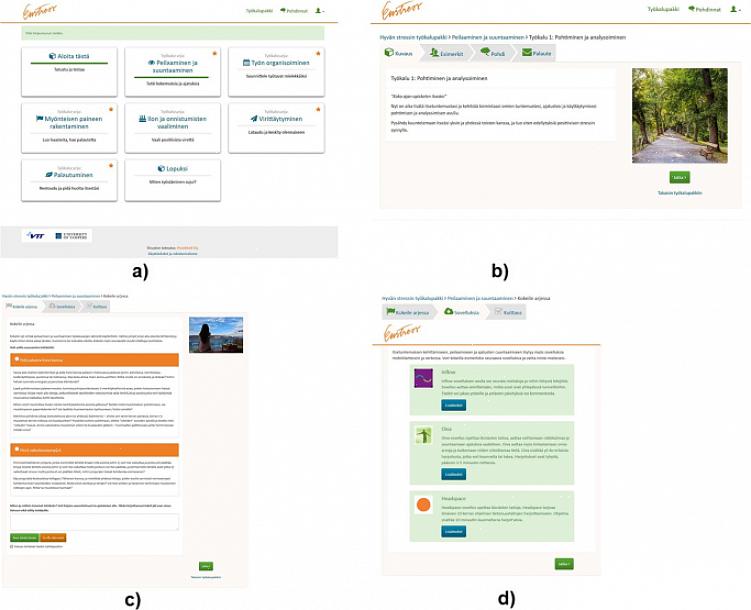Screen dimensions: 751x610
Task: Click the VTT logo in the footer
Action: (x=38, y=236)
